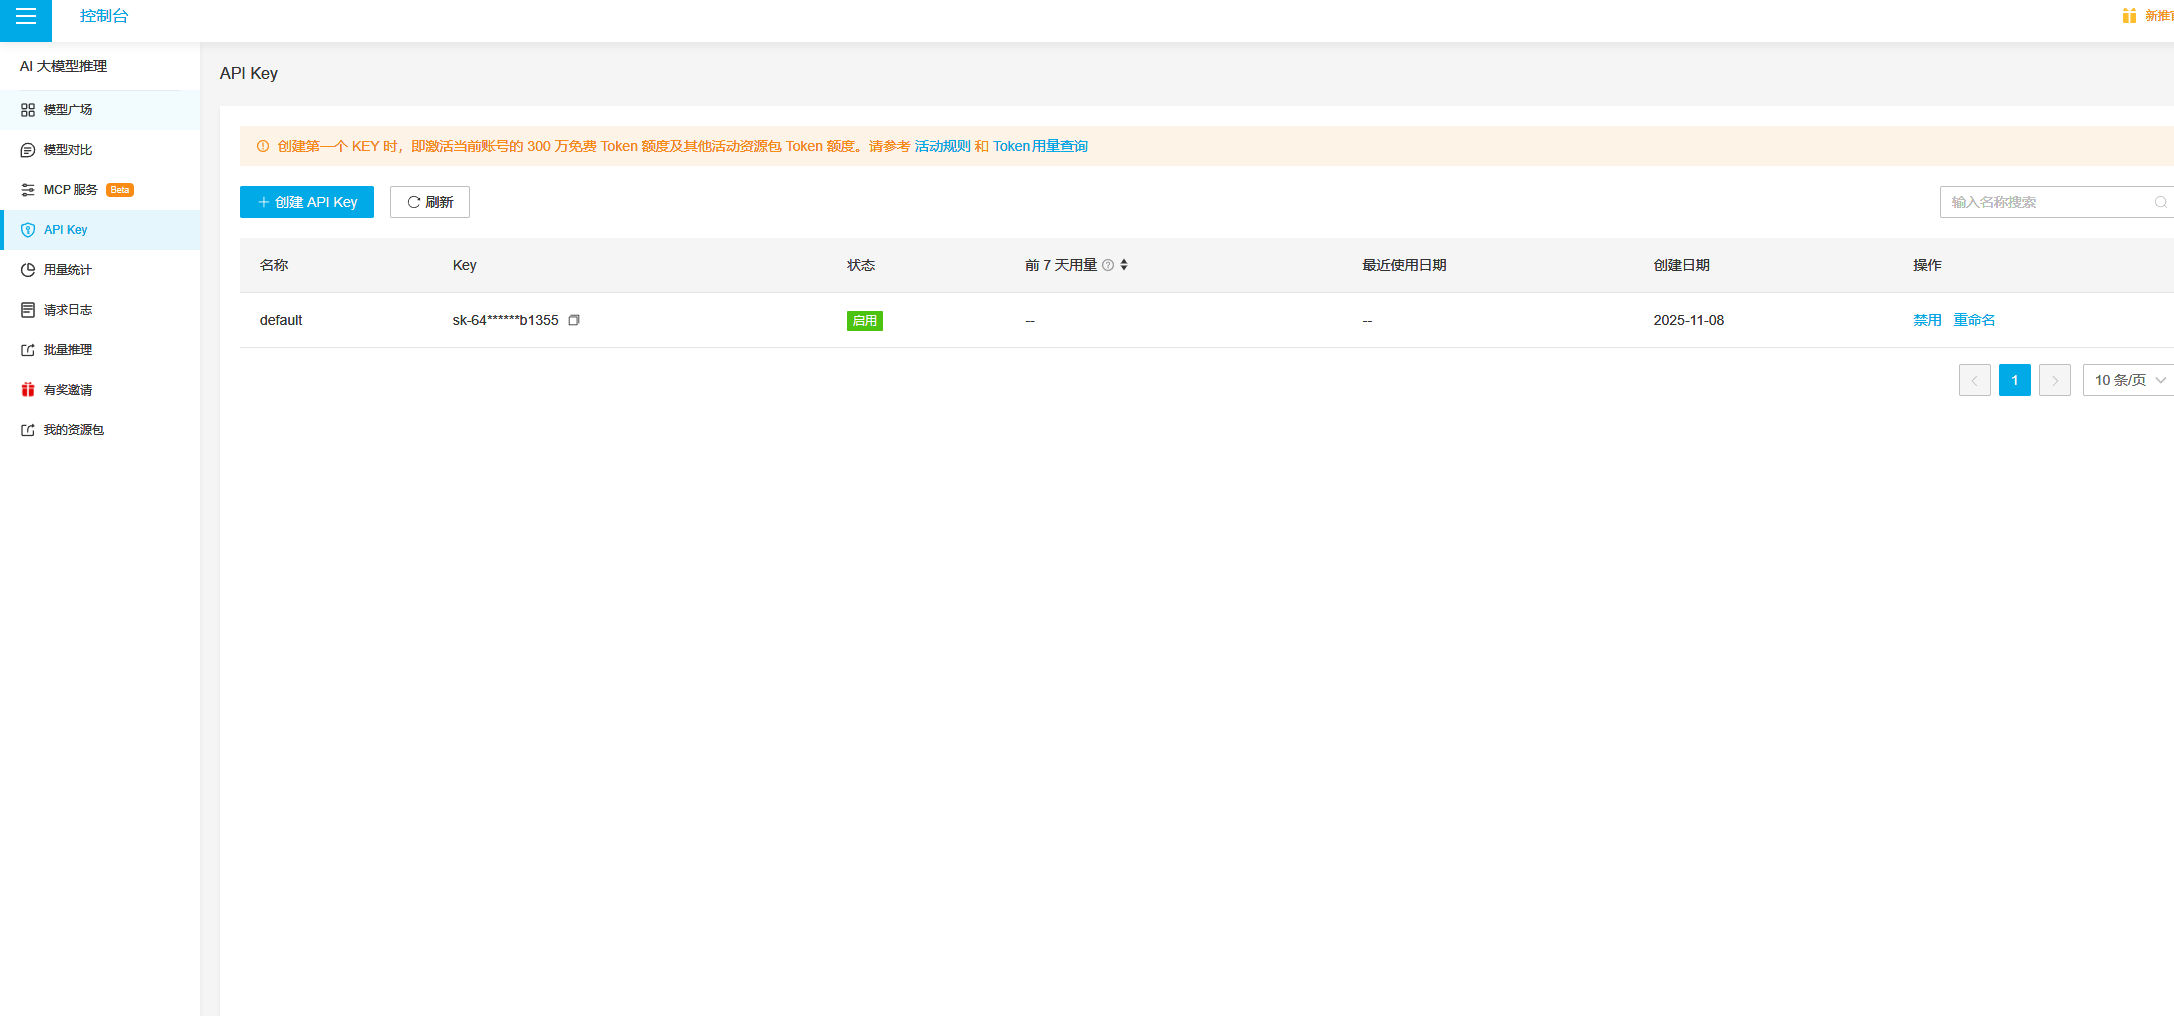Screen dimensions: 2174x1016
Task: Click the 最近使用日期 column header
Action: click(x=1404, y=265)
